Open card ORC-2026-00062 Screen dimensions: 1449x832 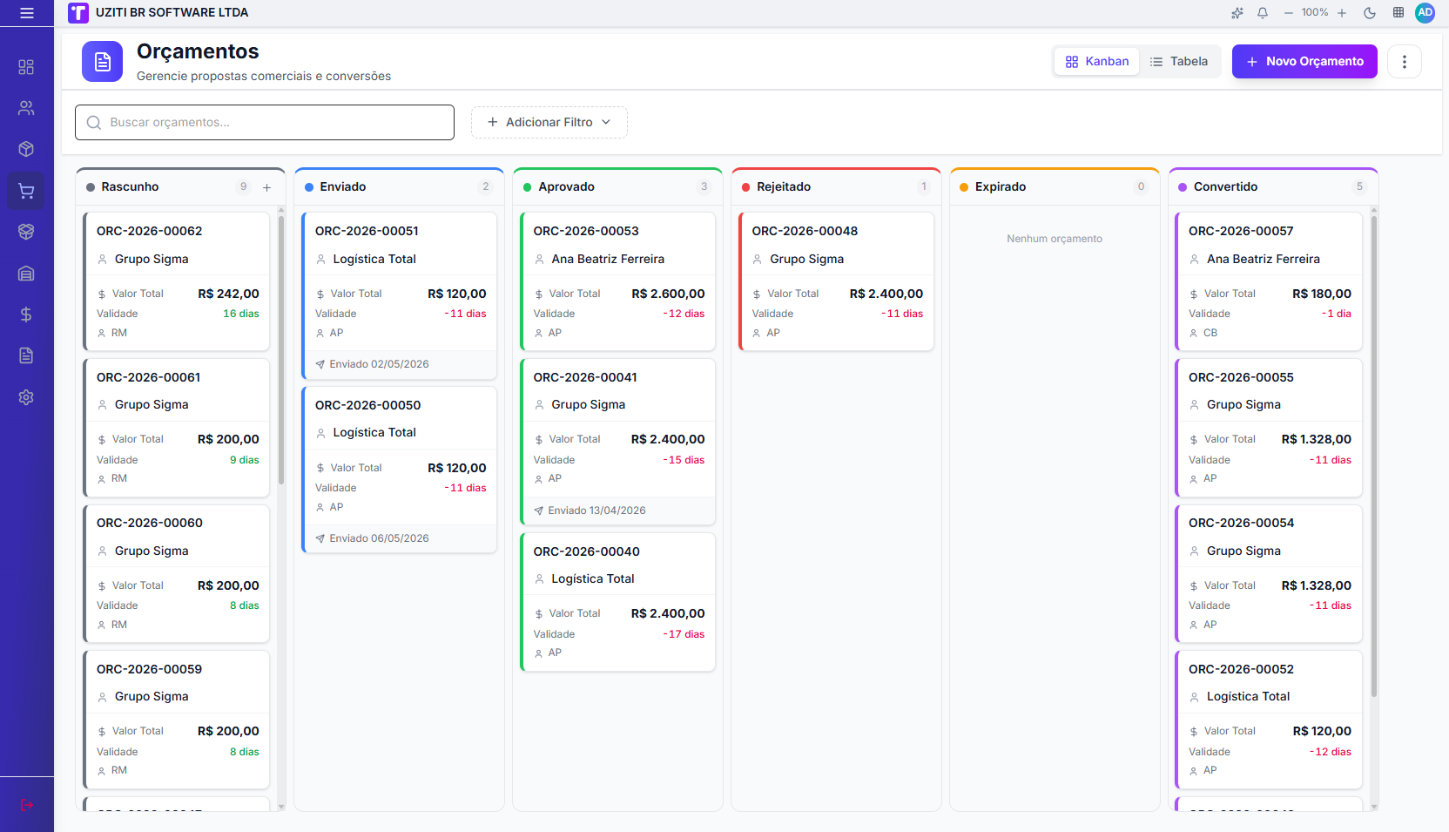click(x=177, y=281)
